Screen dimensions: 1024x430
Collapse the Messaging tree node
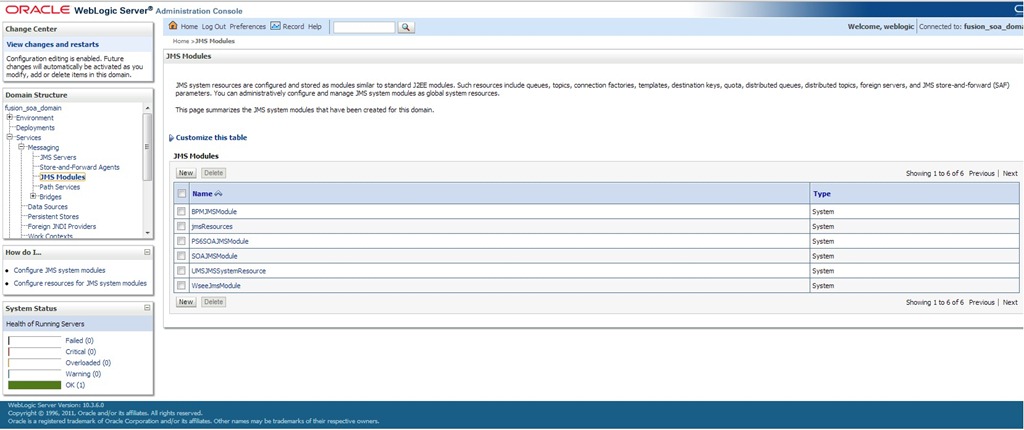point(22,147)
